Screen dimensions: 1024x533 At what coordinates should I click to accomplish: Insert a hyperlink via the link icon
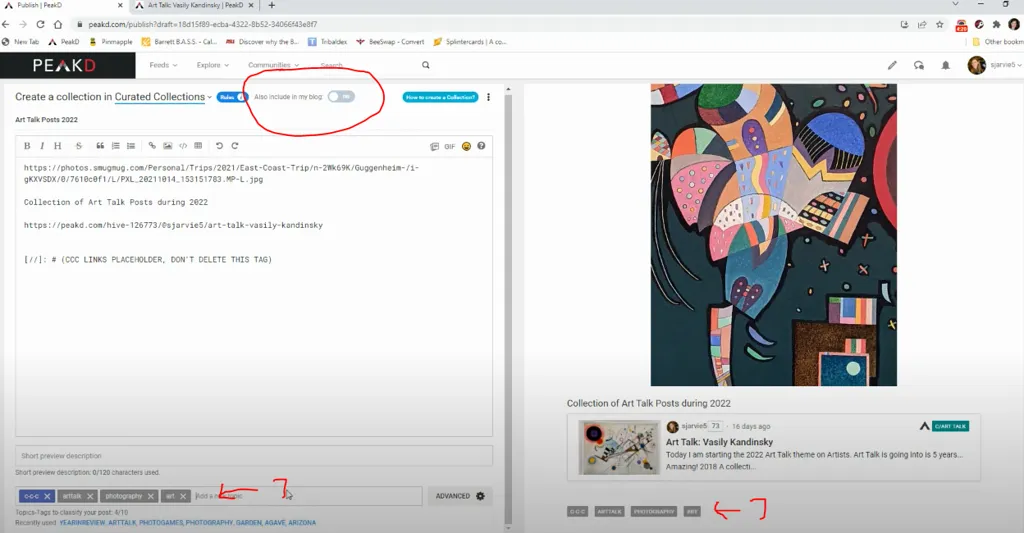(152, 146)
